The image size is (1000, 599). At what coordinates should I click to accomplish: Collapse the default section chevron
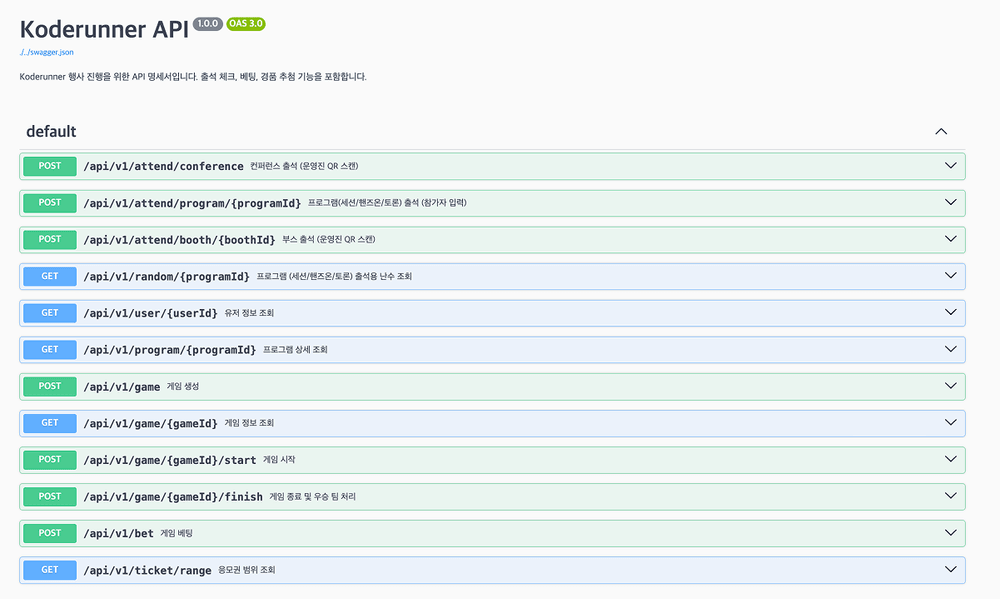pyautogui.click(x=940, y=131)
